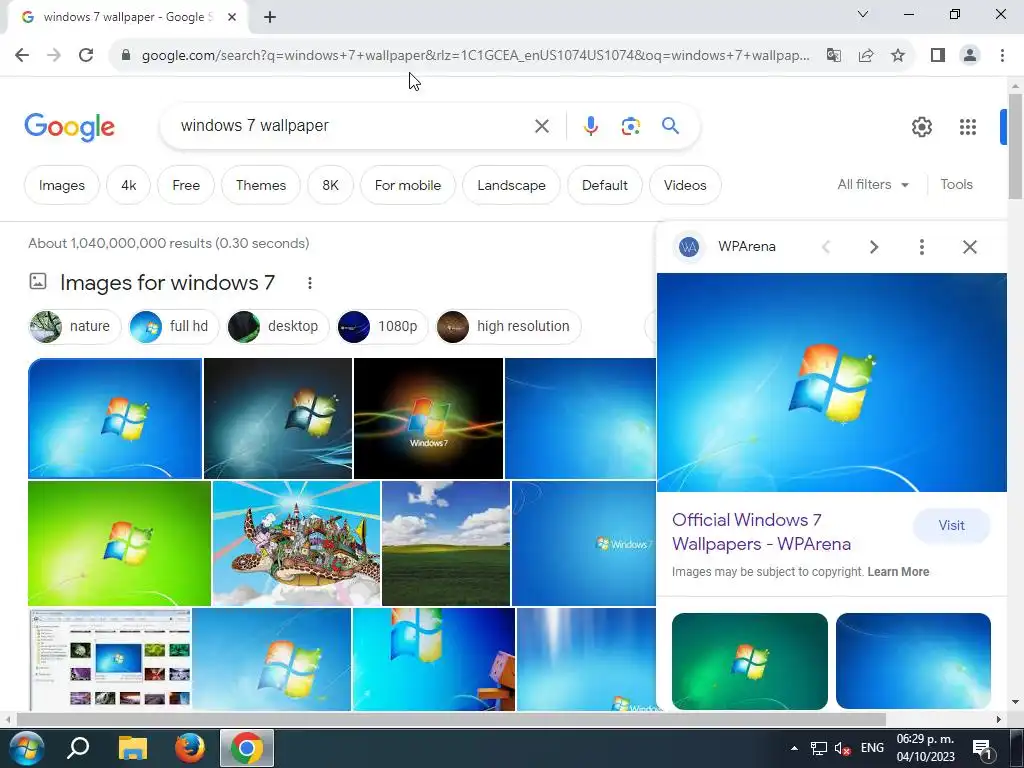
Task: Filter images by high resolution chip
Action: [508, 327]
